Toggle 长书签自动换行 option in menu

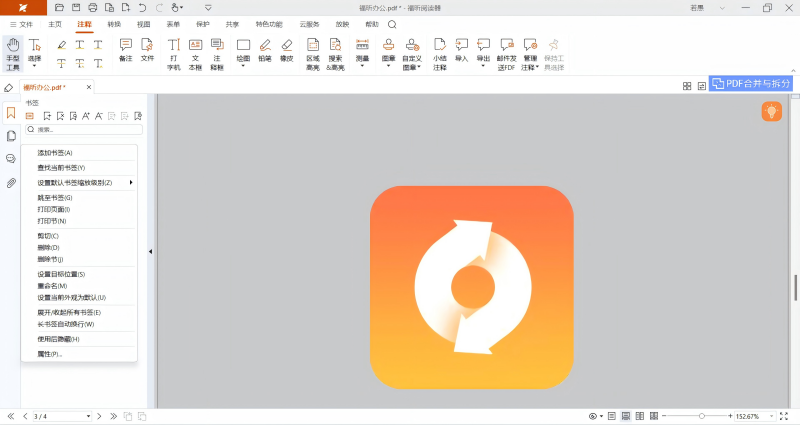point(66,324)
